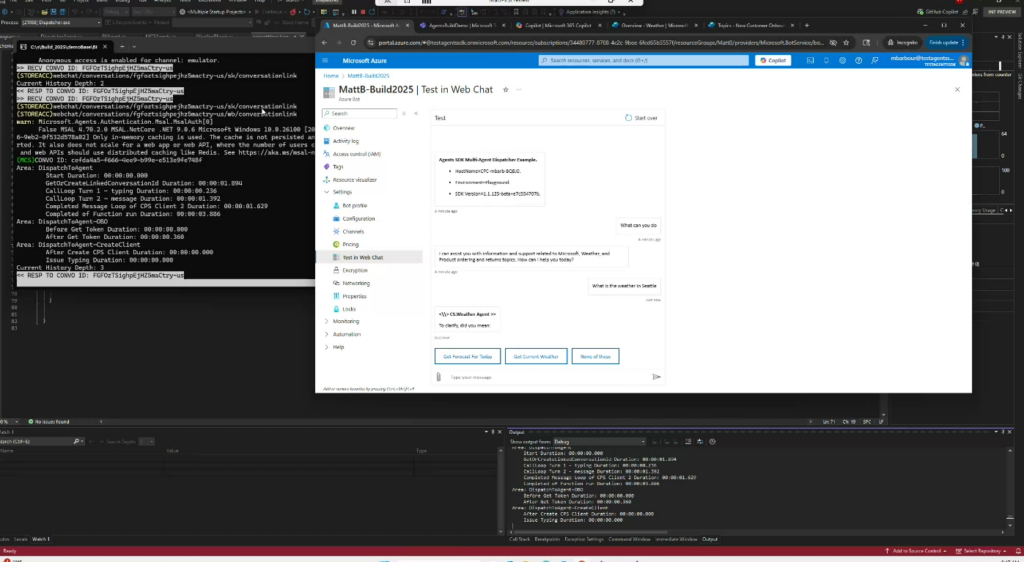Click the send message arrow icon

[x=656, y=377]
